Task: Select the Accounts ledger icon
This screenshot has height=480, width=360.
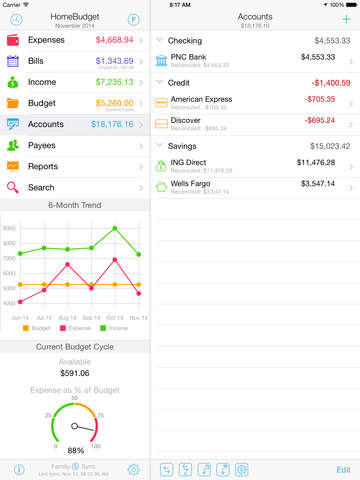Action: [x=13, y=124]
